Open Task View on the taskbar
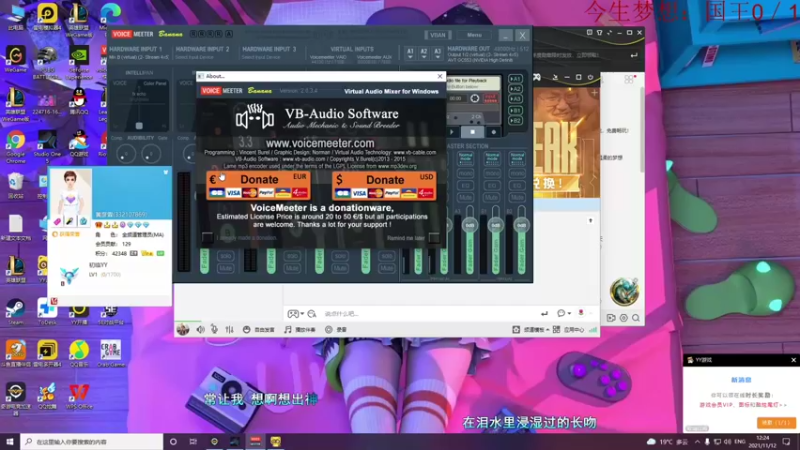Image resolution: width=800 pixels, height=450 pixels. pos(193,441)
